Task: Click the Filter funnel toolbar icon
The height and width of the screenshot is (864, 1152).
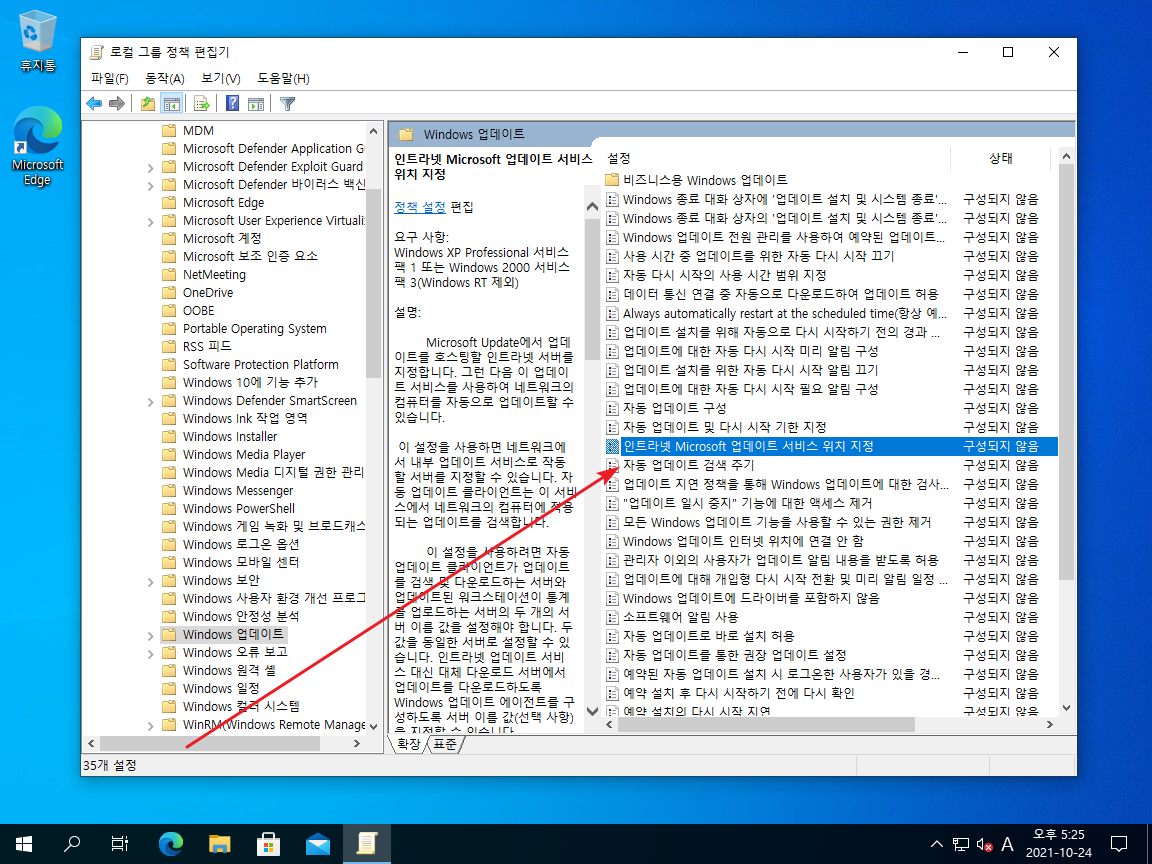Action: [287, 104]
